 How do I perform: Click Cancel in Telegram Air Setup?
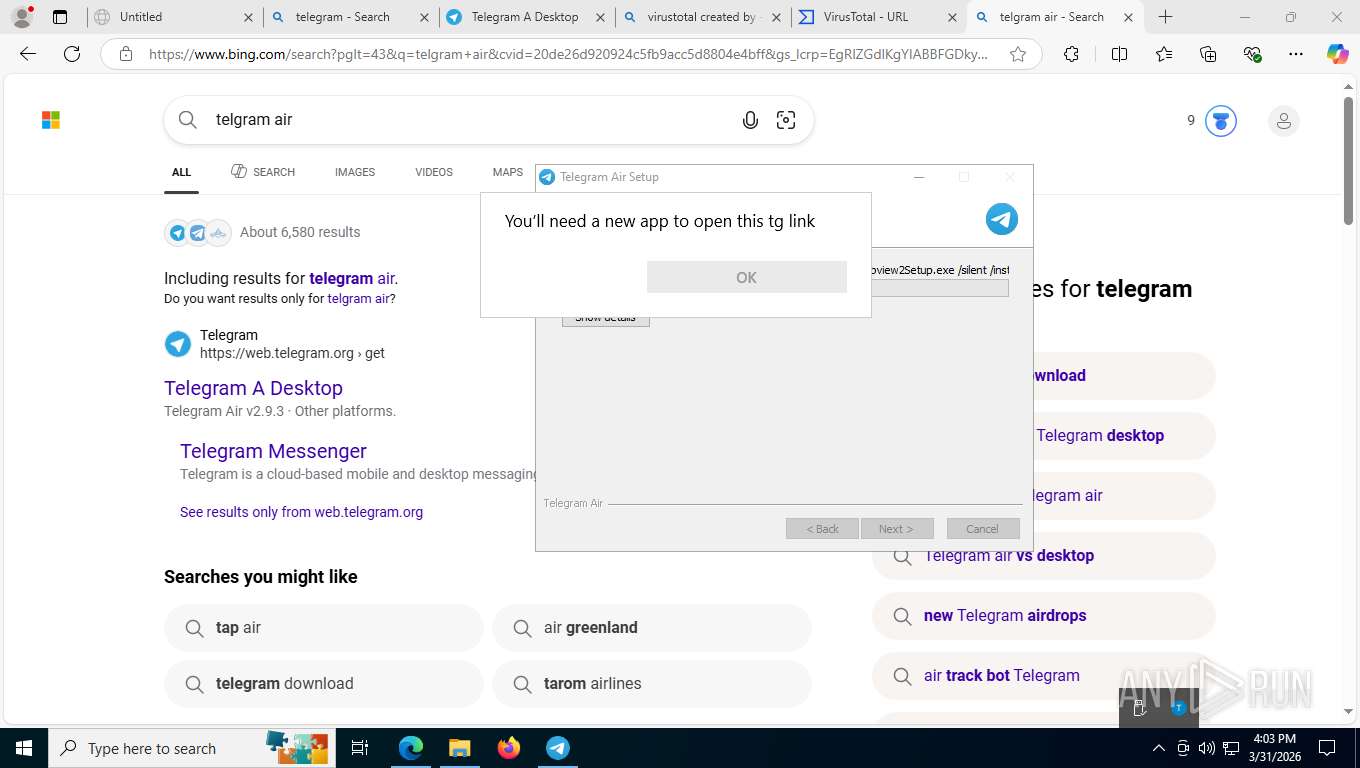[982, 528]
